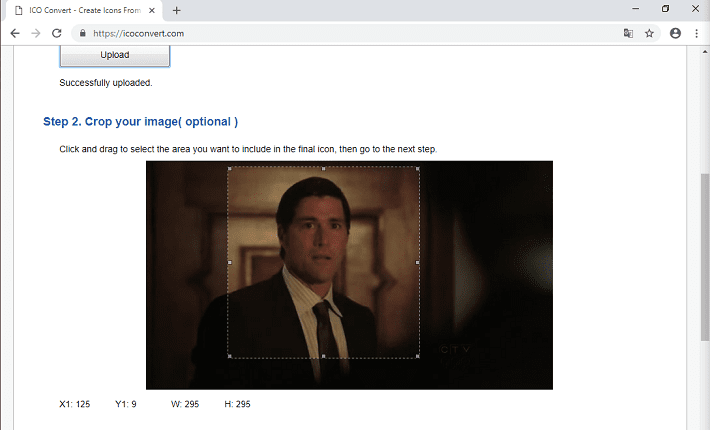View site info via padlock icon
This screenshot has height=430, width=710.
[x=82, y=33]
